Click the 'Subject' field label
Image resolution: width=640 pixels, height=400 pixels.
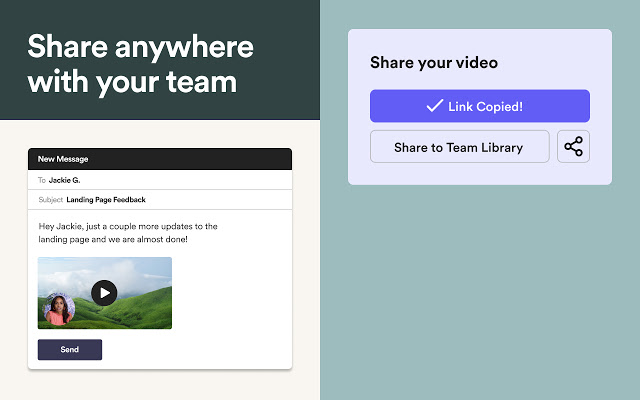[x=50, y=200]
